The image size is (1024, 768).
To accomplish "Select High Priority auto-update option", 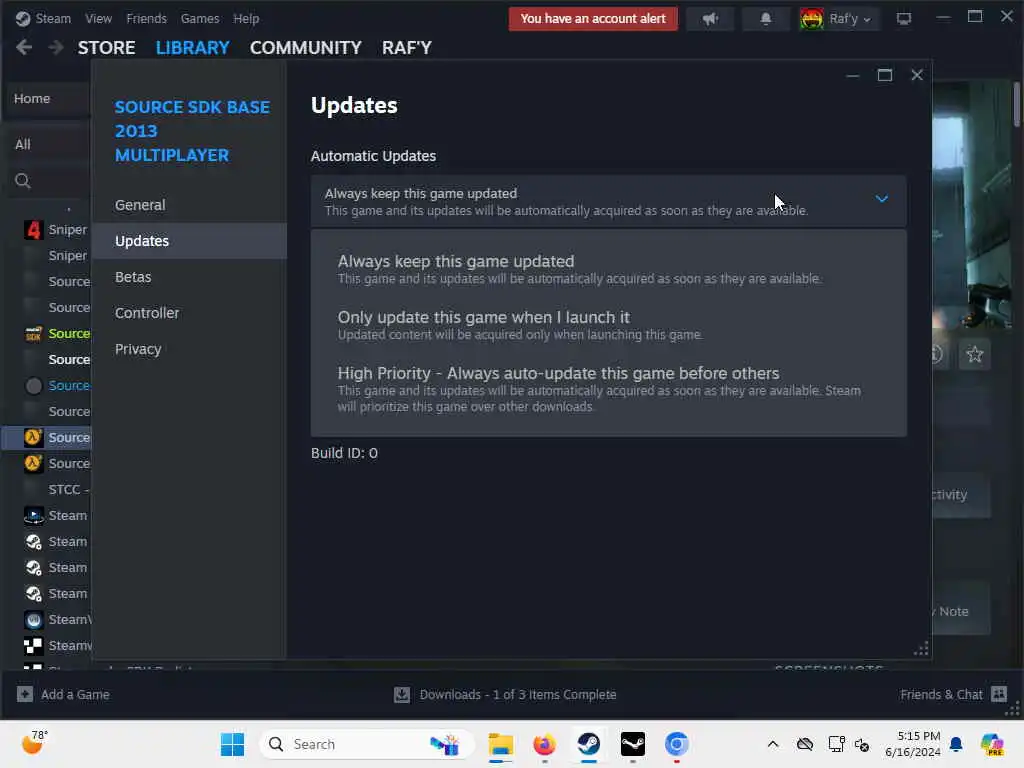I will (609, 389).
